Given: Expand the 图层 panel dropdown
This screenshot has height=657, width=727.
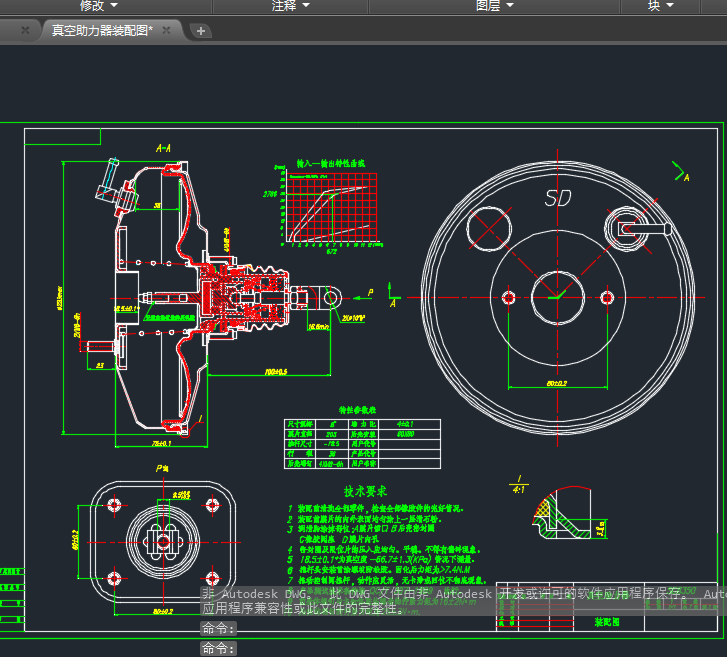Looking at the screenshot, I should (495, 5).
